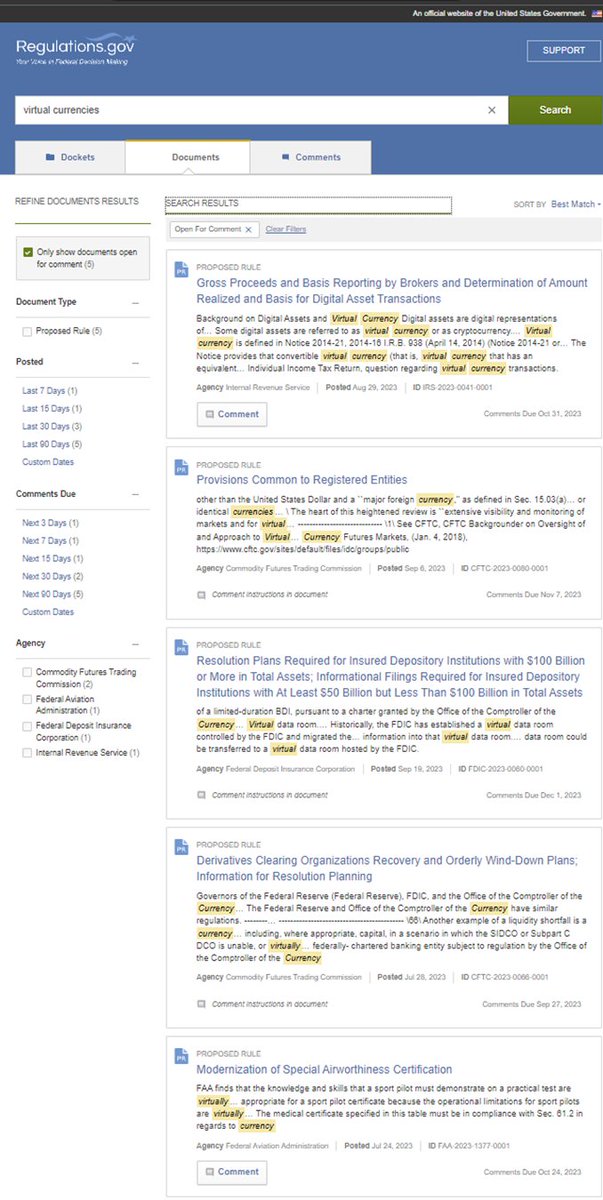Check Federal Deposit Insurance Corporation filter
The width and height of the screenshot is (603, 1200).
[27, 726]
